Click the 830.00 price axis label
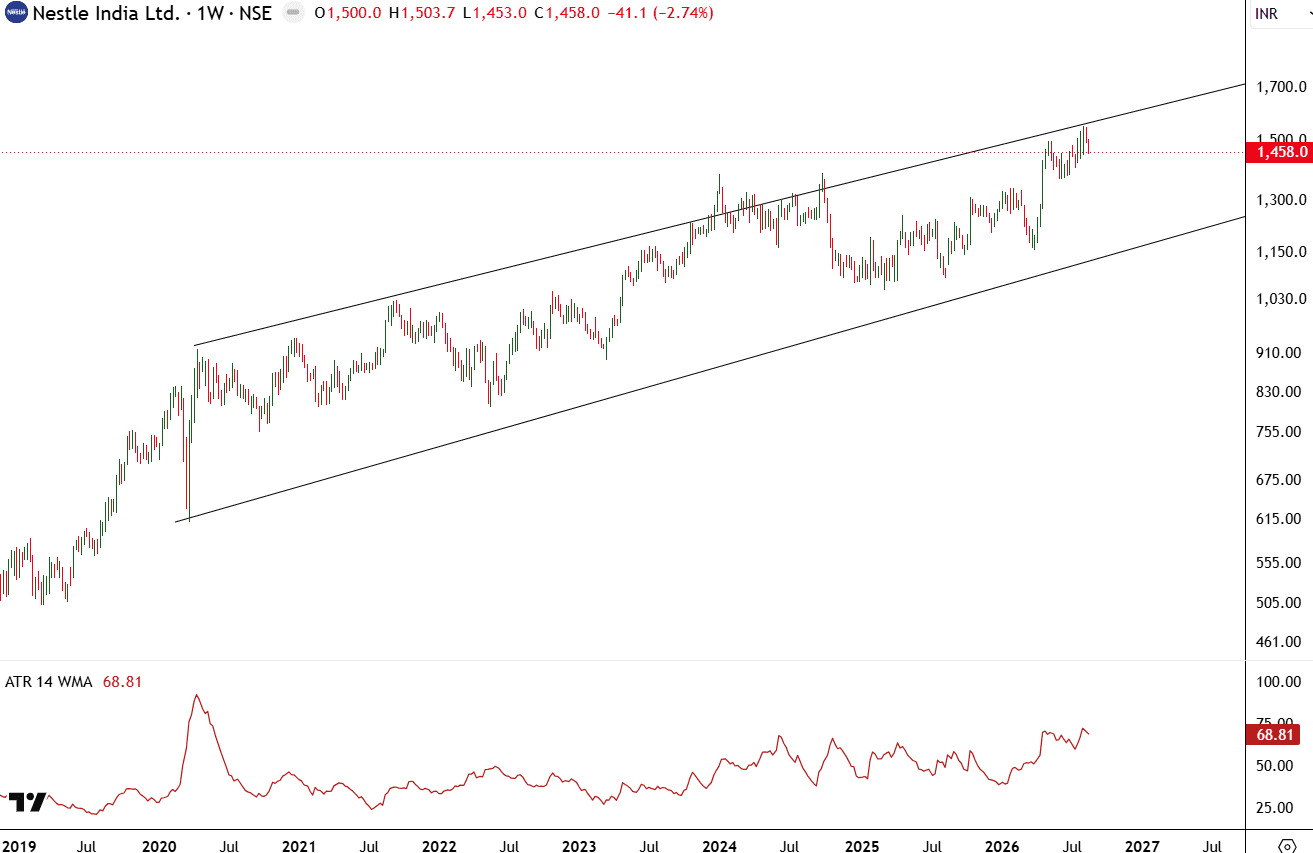Screen dimensions: 1313x853 click(x=1280, y=392)
